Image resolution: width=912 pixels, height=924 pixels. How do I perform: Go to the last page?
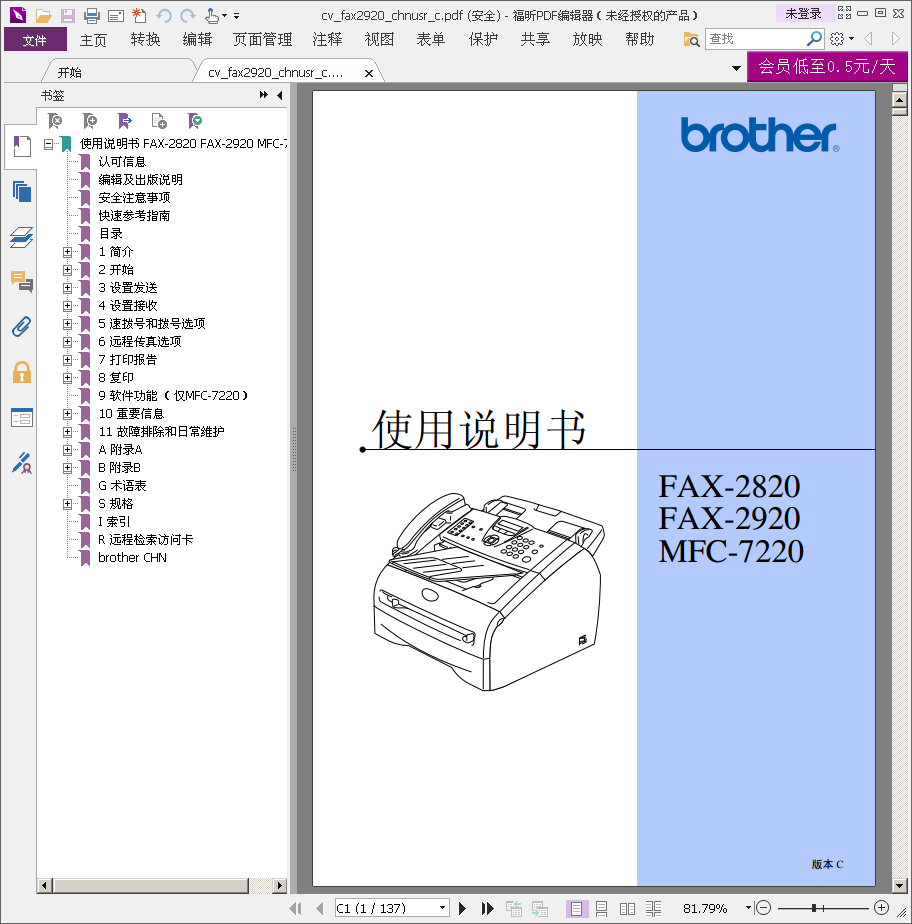(487, 908)
